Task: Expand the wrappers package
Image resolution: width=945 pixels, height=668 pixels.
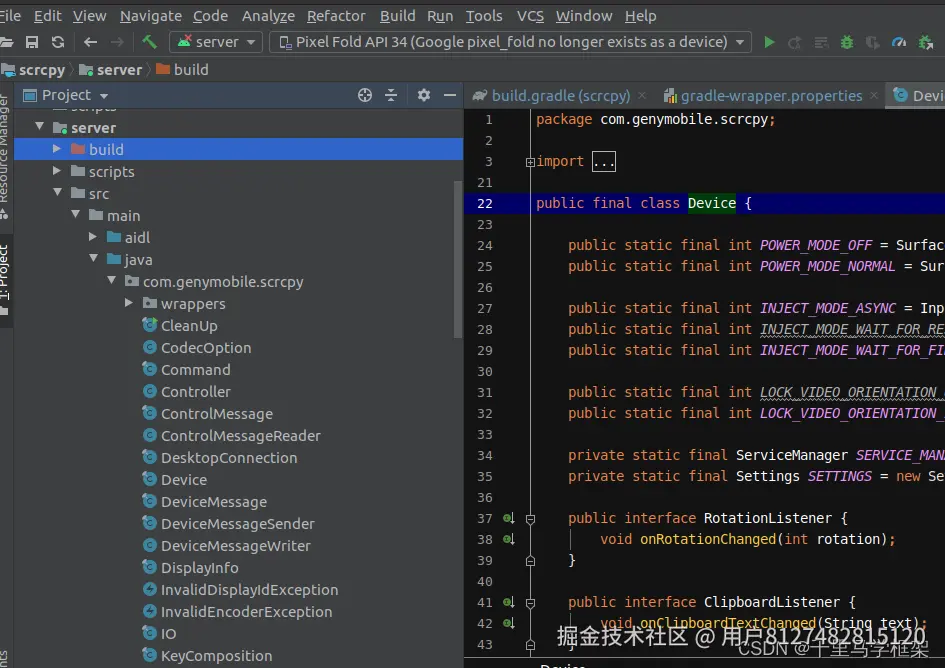Action: (128, 303)
